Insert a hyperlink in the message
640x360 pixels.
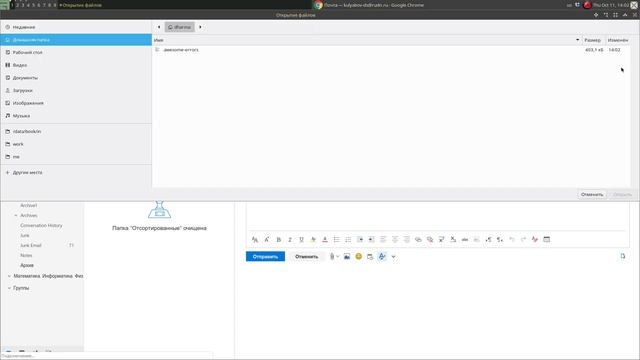pyautogui.click(x=418, y=240)
